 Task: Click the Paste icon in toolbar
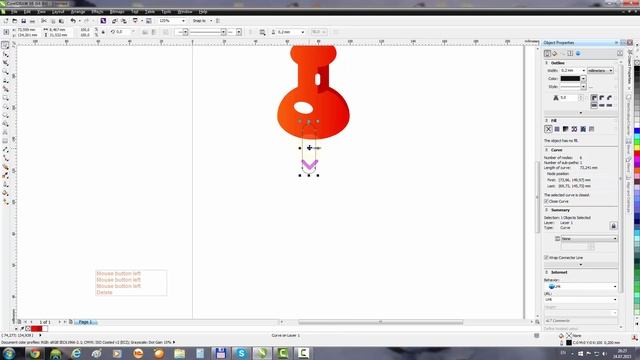click(61, 21)
